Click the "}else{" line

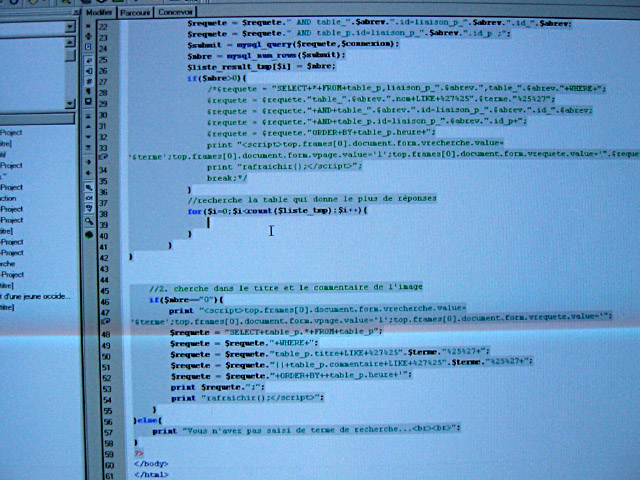[x=148, y=420]
